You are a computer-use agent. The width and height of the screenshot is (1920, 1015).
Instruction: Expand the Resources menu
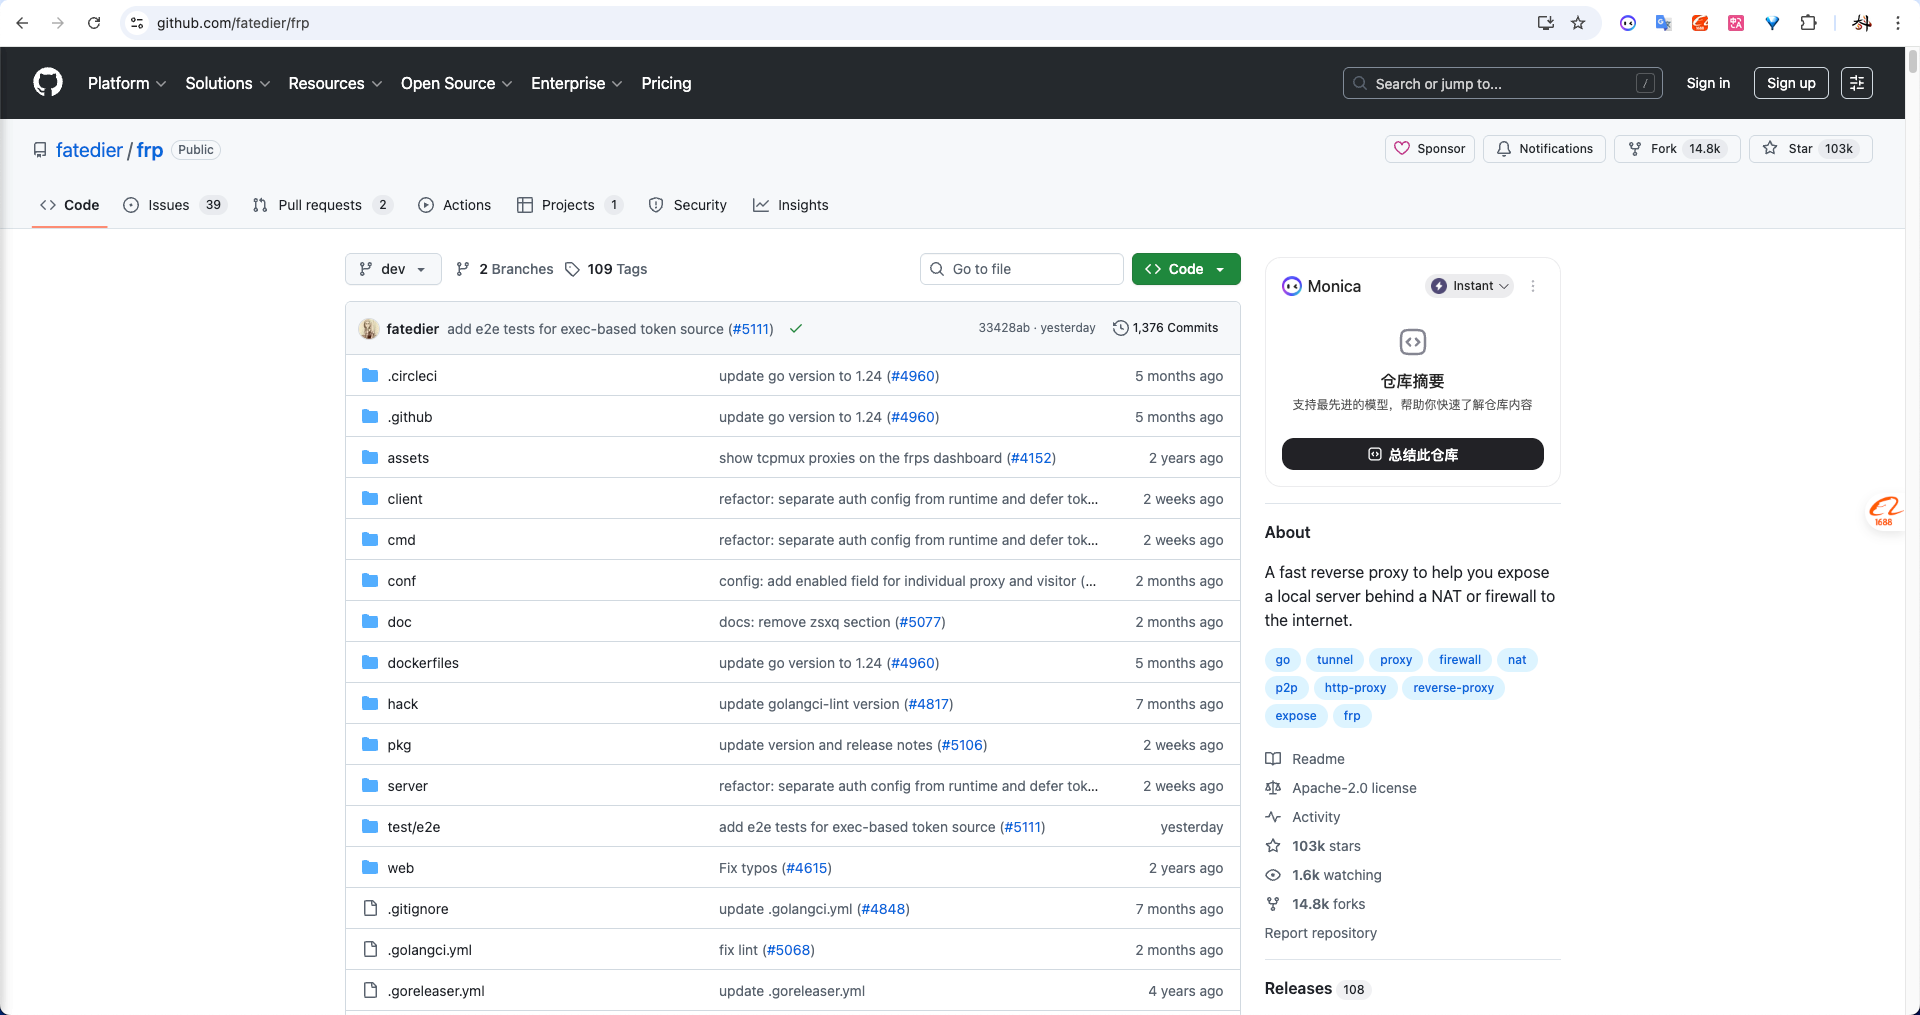tap(335, 83)
